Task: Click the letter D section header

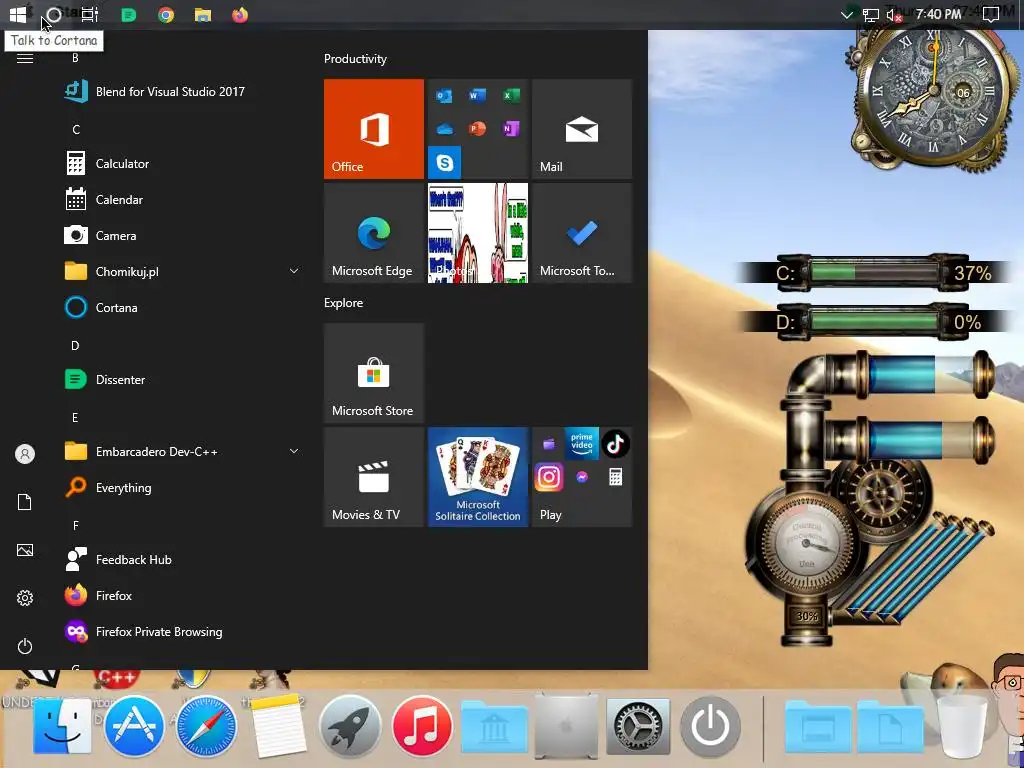Action: 75,345
